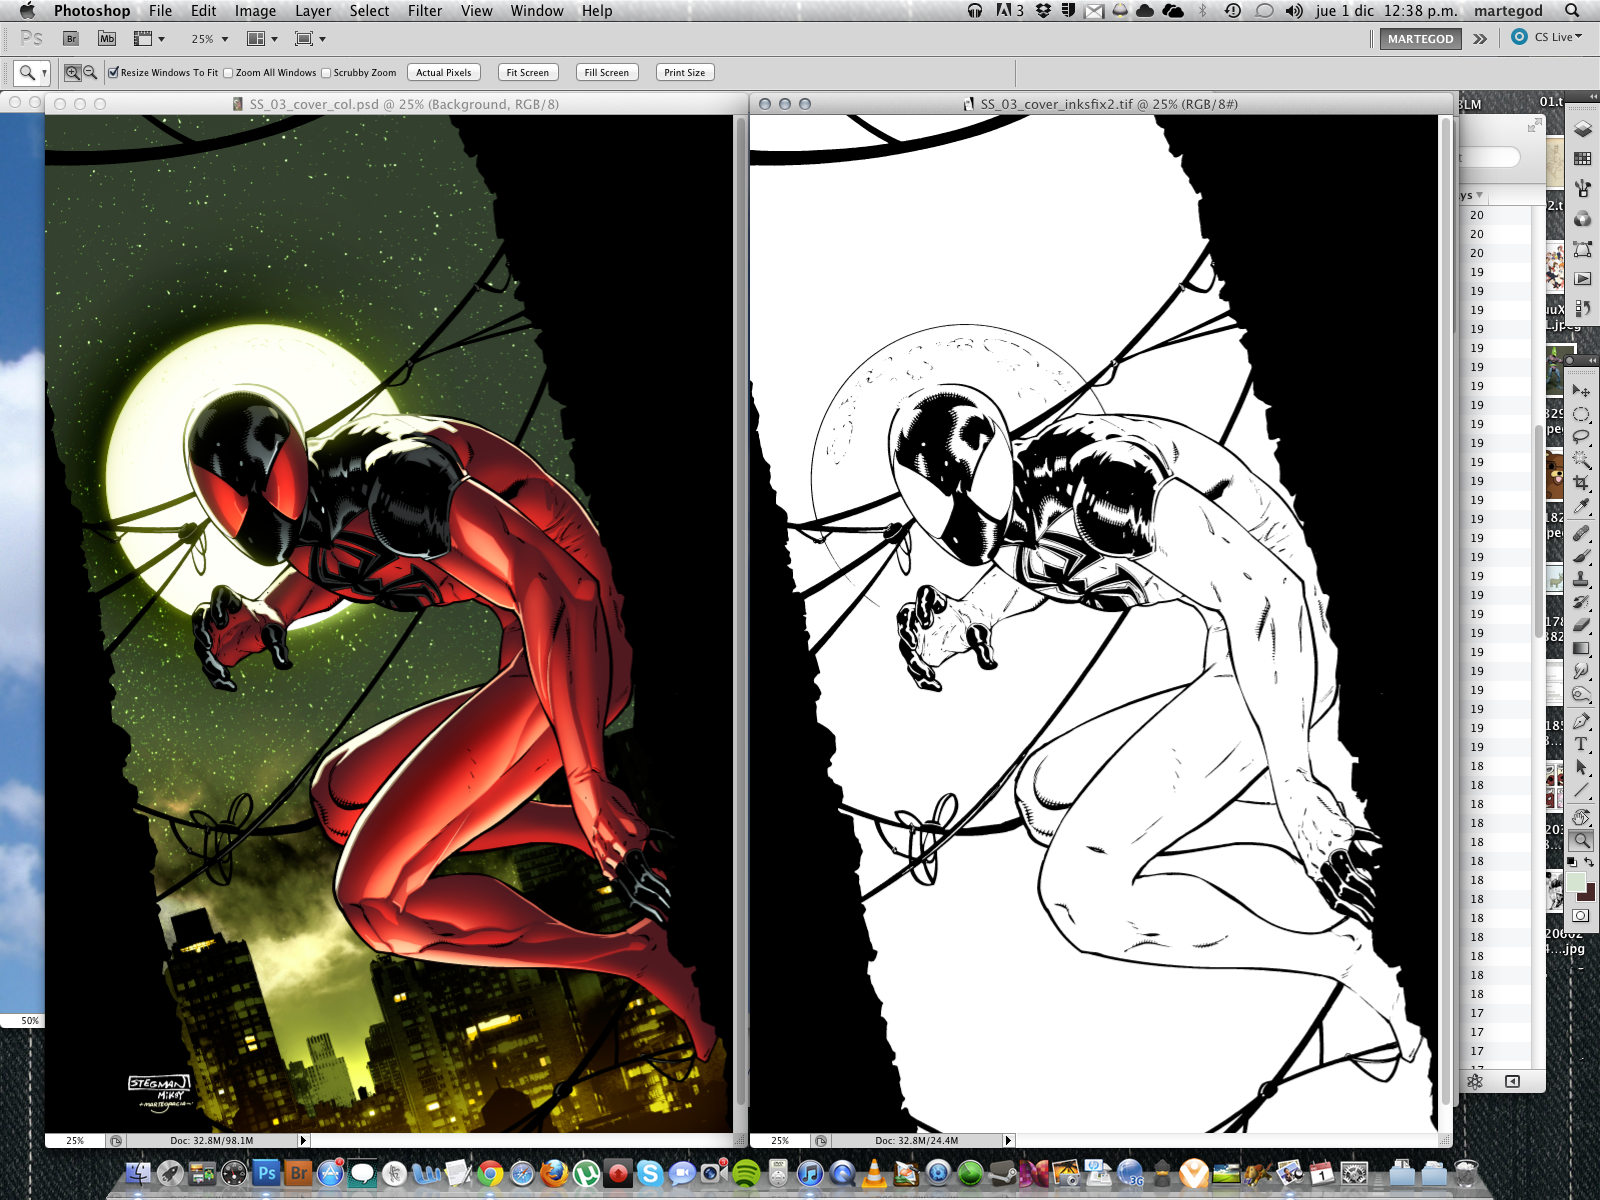Select the Type tool

click(x=1581, y=744)
